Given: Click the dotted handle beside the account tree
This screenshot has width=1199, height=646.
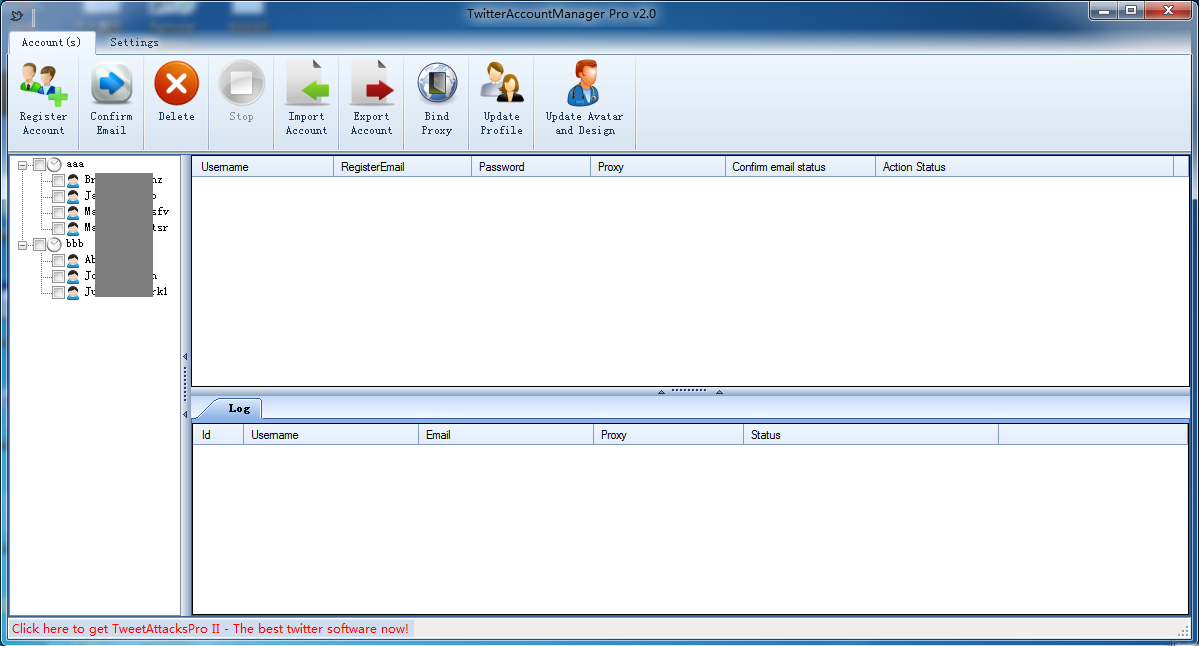Looking at the screenshot, I should click(x=185, y=385).
